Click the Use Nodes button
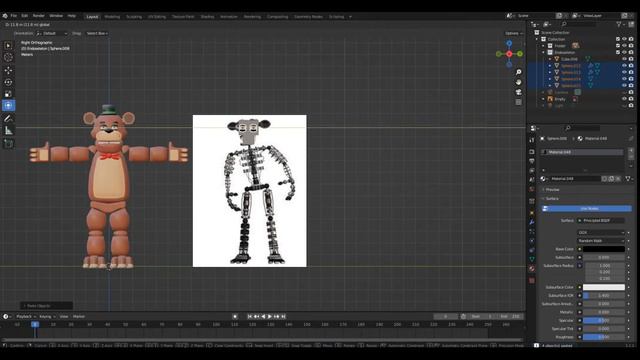 (x=587, y=209)
